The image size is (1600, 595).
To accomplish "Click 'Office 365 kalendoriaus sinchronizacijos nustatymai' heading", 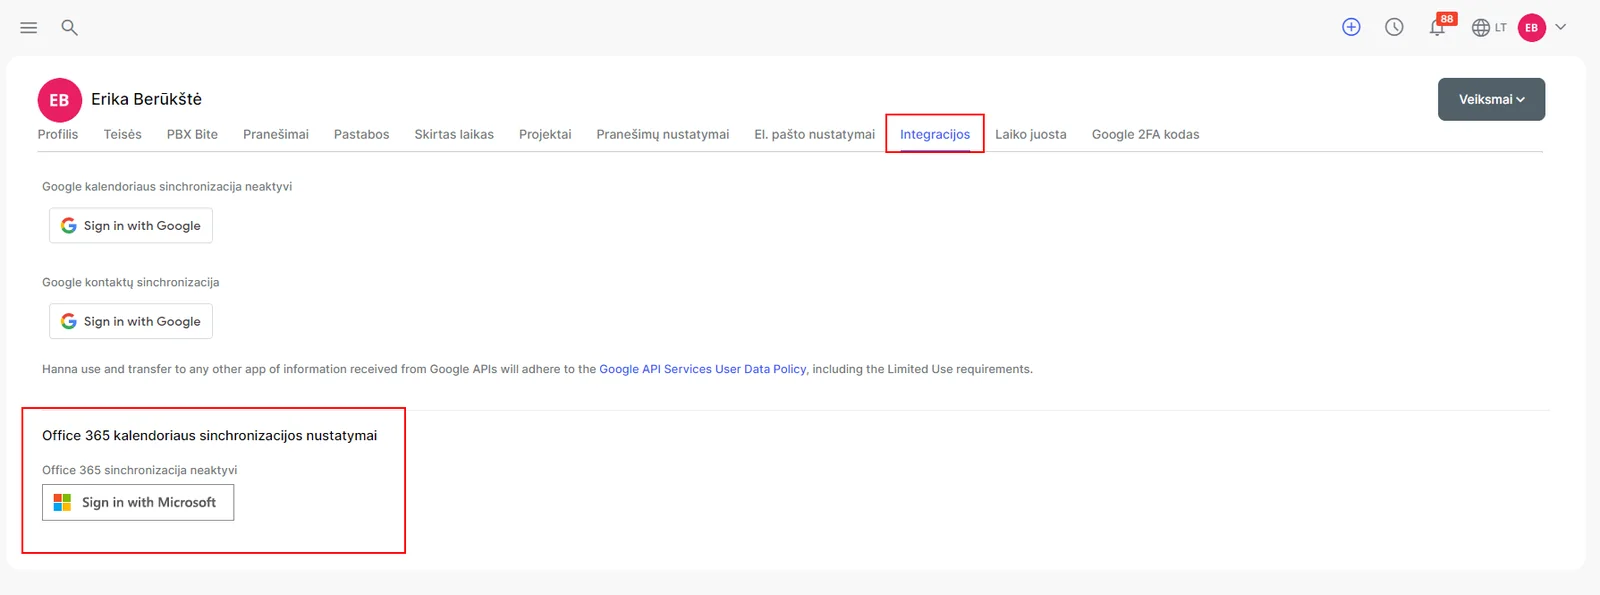I will tap(210, 435).
